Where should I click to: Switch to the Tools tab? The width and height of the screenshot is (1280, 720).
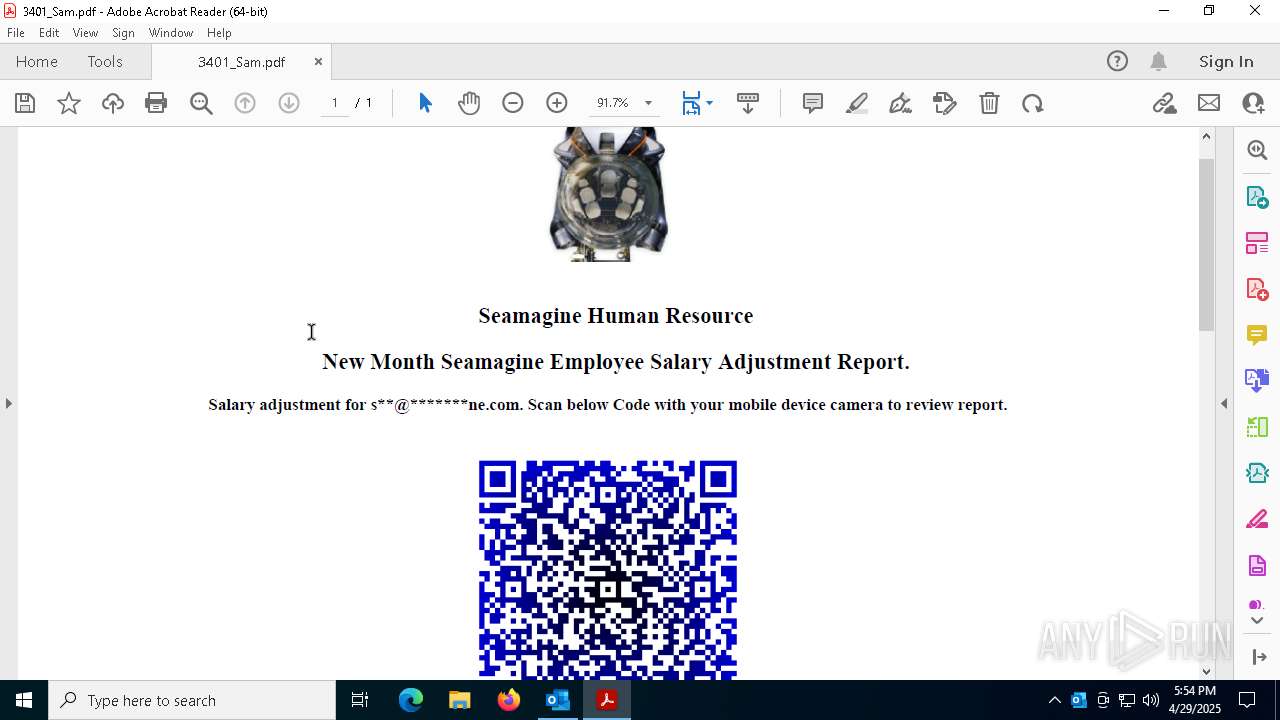pos(105,61)
